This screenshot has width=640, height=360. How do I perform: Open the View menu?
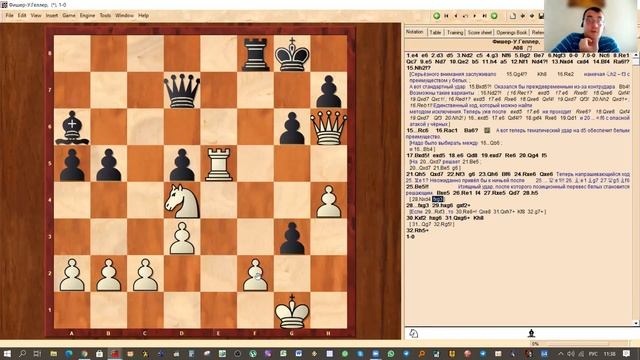coord(36,16)
